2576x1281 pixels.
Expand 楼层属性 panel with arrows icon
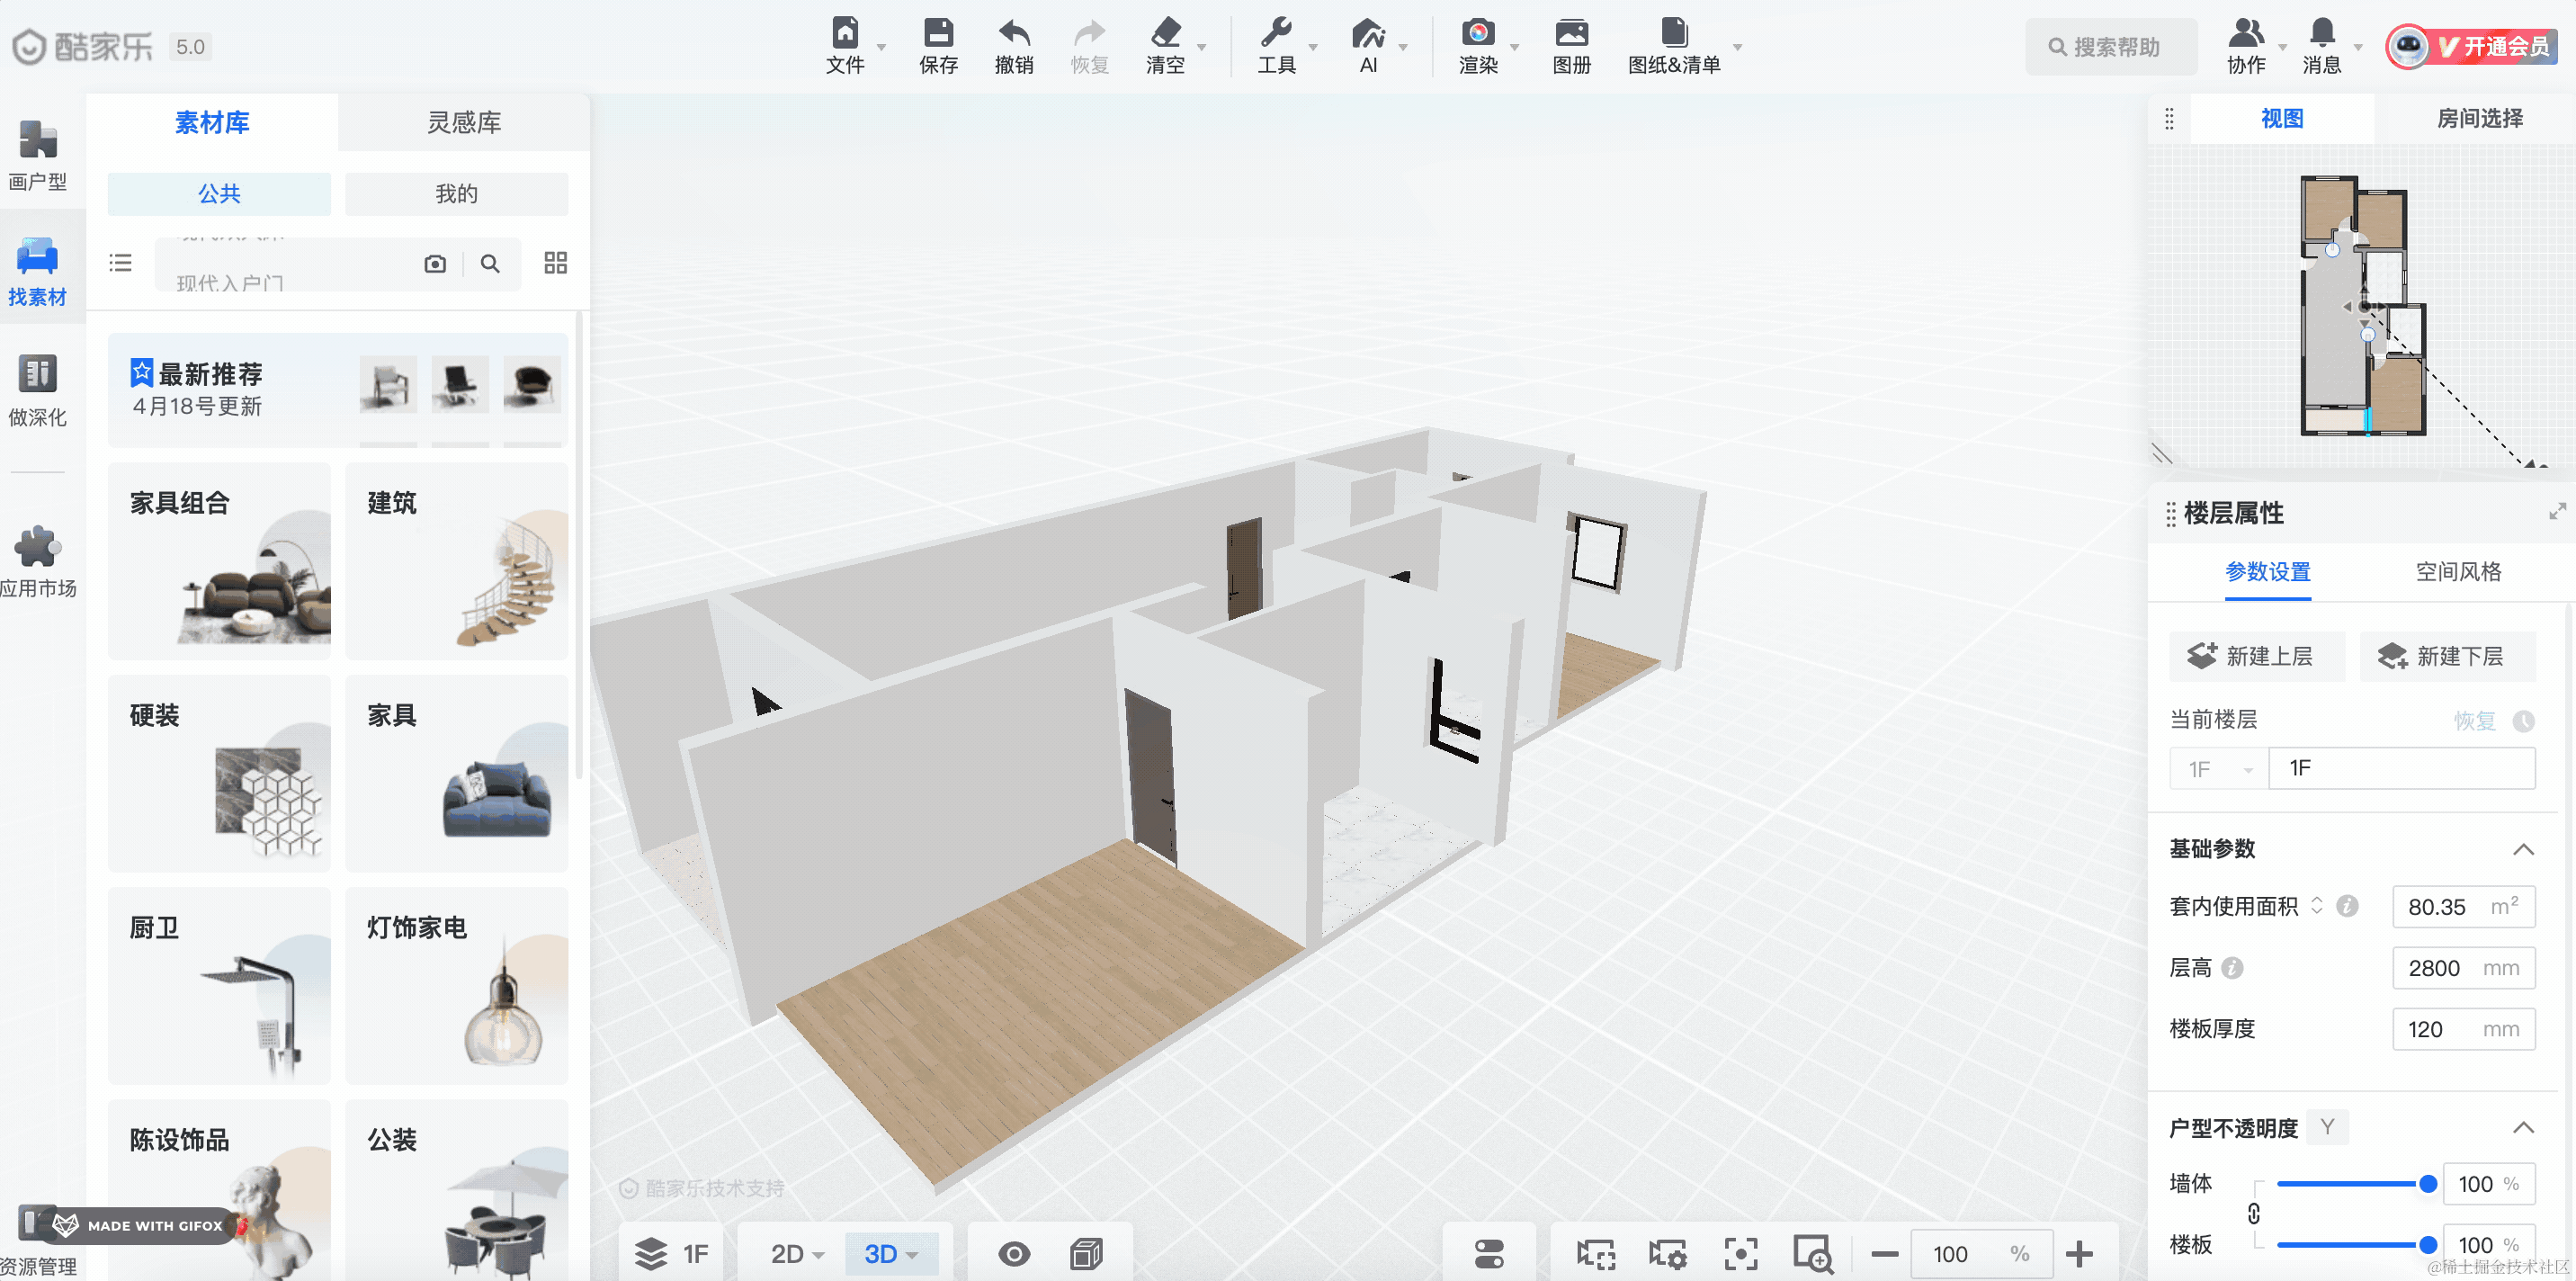(x=2557, y=512)
